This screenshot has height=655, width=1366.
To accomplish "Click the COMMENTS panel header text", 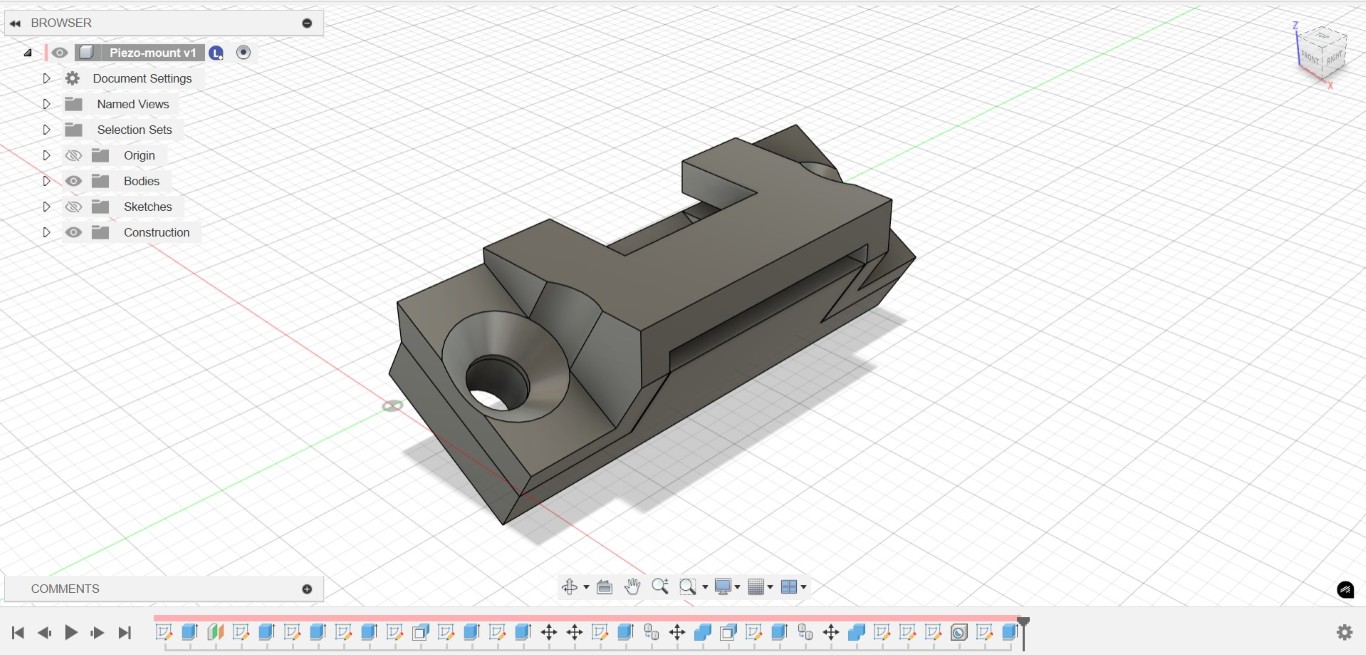I will pos(65,589).
